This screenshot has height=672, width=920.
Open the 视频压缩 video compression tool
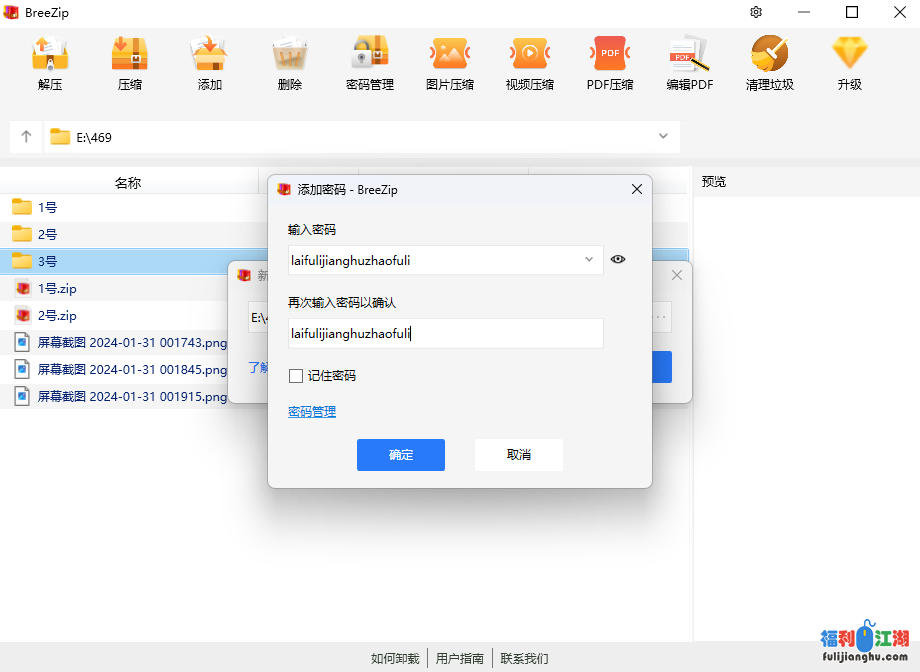point(530,55)
